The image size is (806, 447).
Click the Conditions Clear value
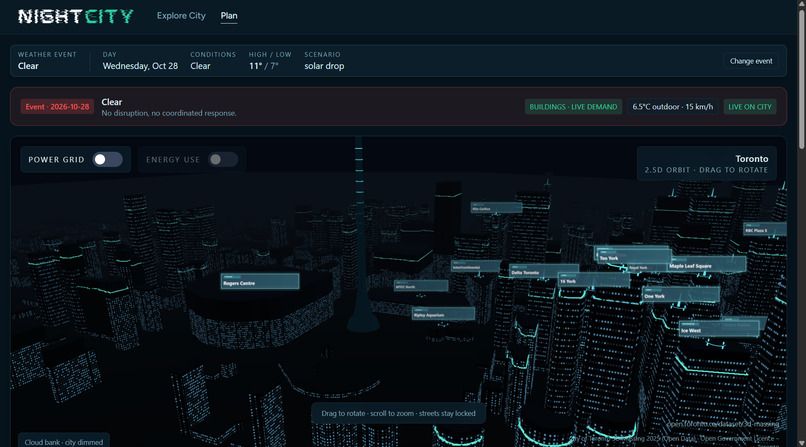coord(200,66)
